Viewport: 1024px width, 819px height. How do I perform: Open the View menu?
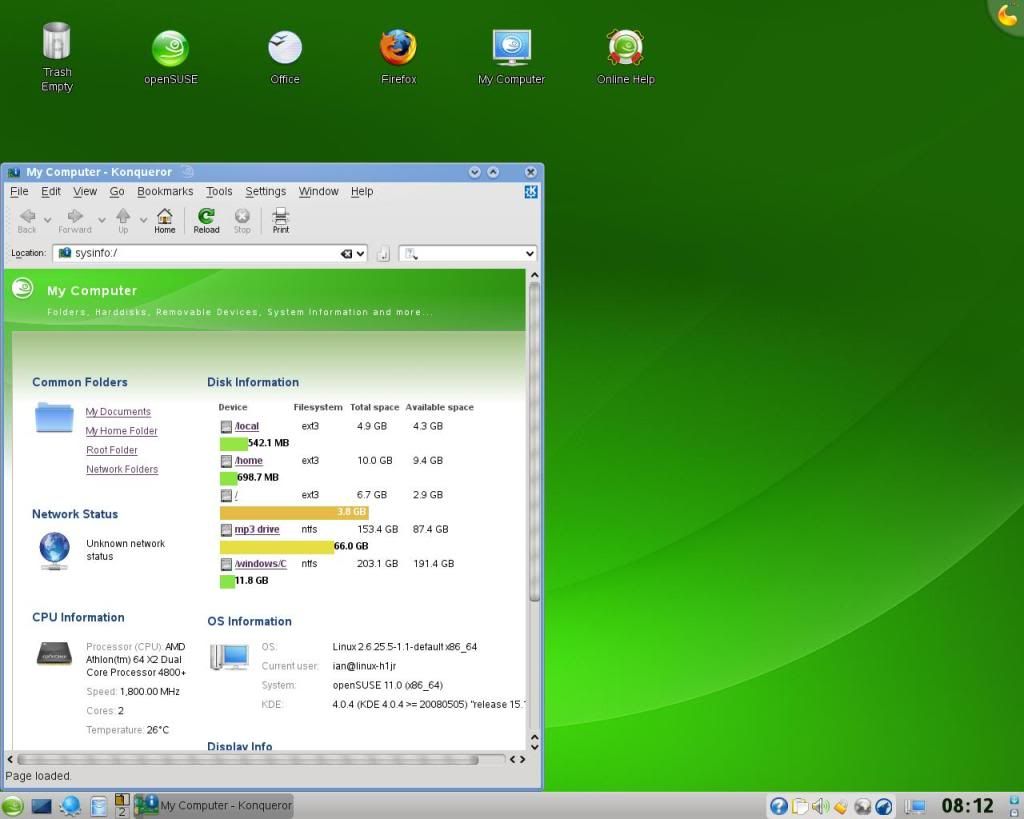click(85, 191)
